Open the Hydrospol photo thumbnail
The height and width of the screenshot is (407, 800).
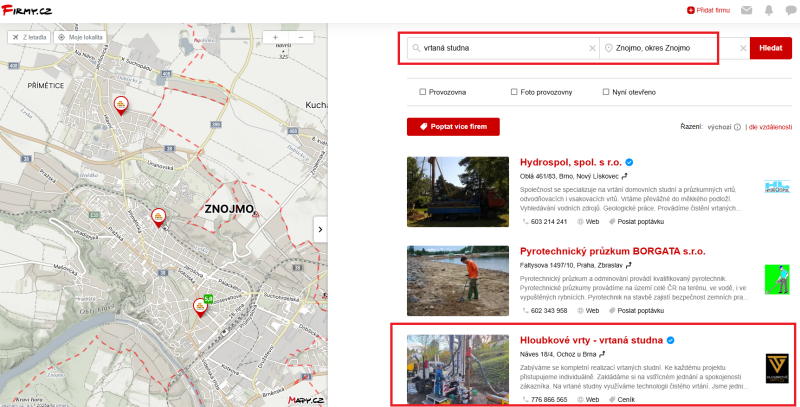(458, 192)
